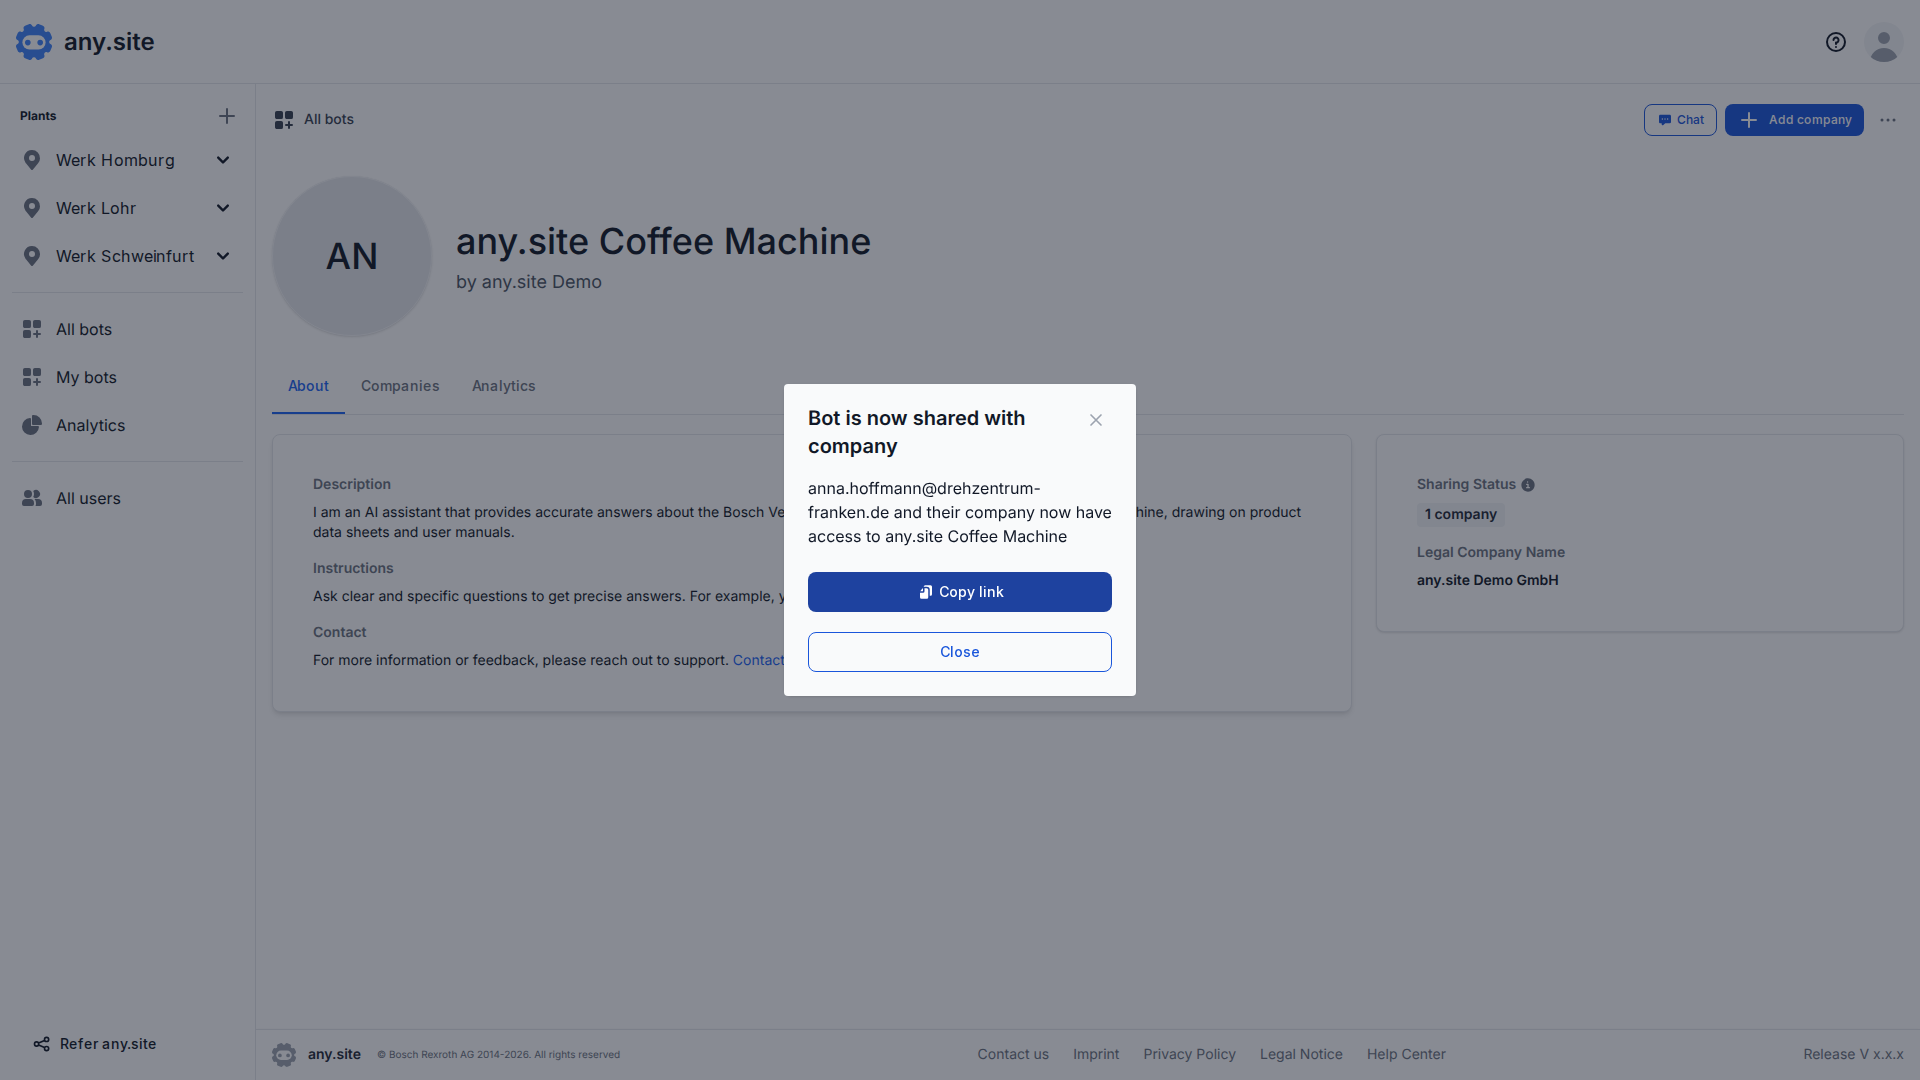This screenshot has width=1920, height=1080.
Task: Click the footer any.site robot logo
Action: click(x=284, y=1054)
